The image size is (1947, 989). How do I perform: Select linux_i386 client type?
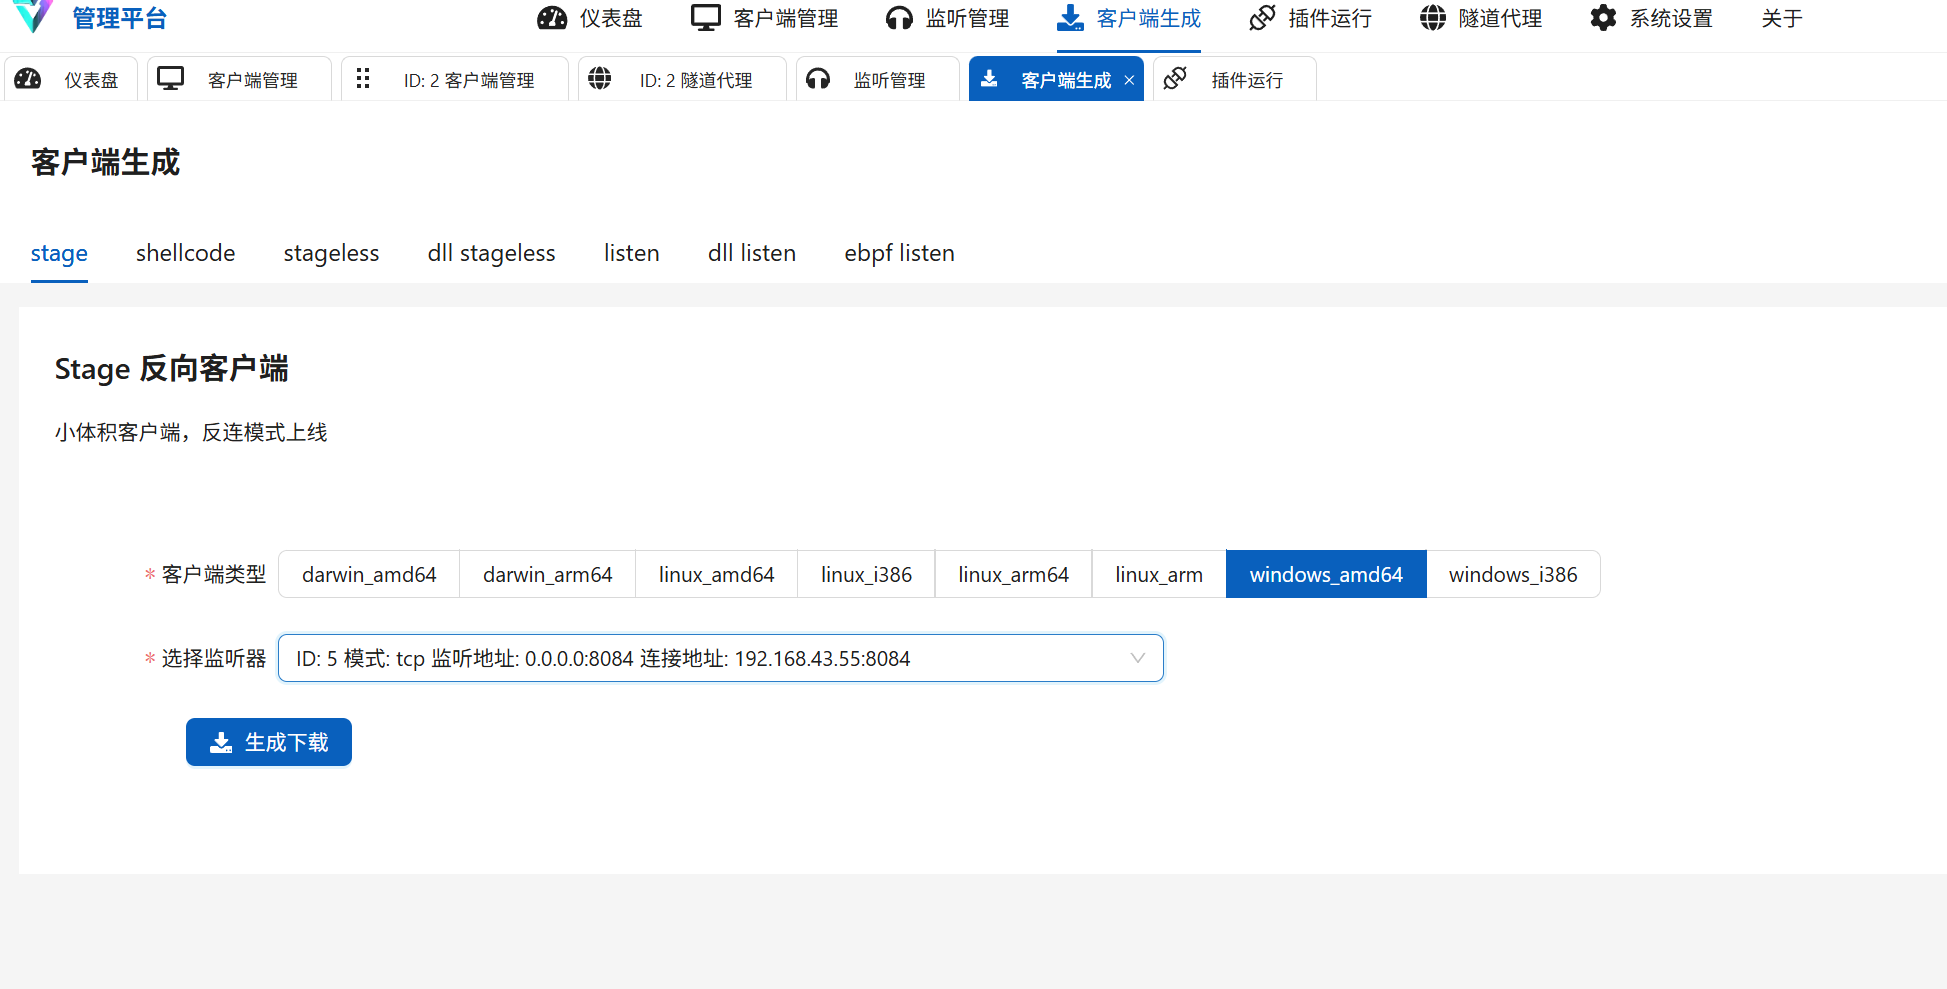[x=866, y=574]
